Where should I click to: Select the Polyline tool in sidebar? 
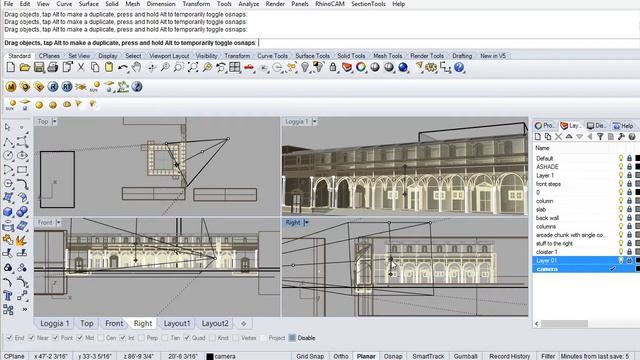[x=8, y=142]
